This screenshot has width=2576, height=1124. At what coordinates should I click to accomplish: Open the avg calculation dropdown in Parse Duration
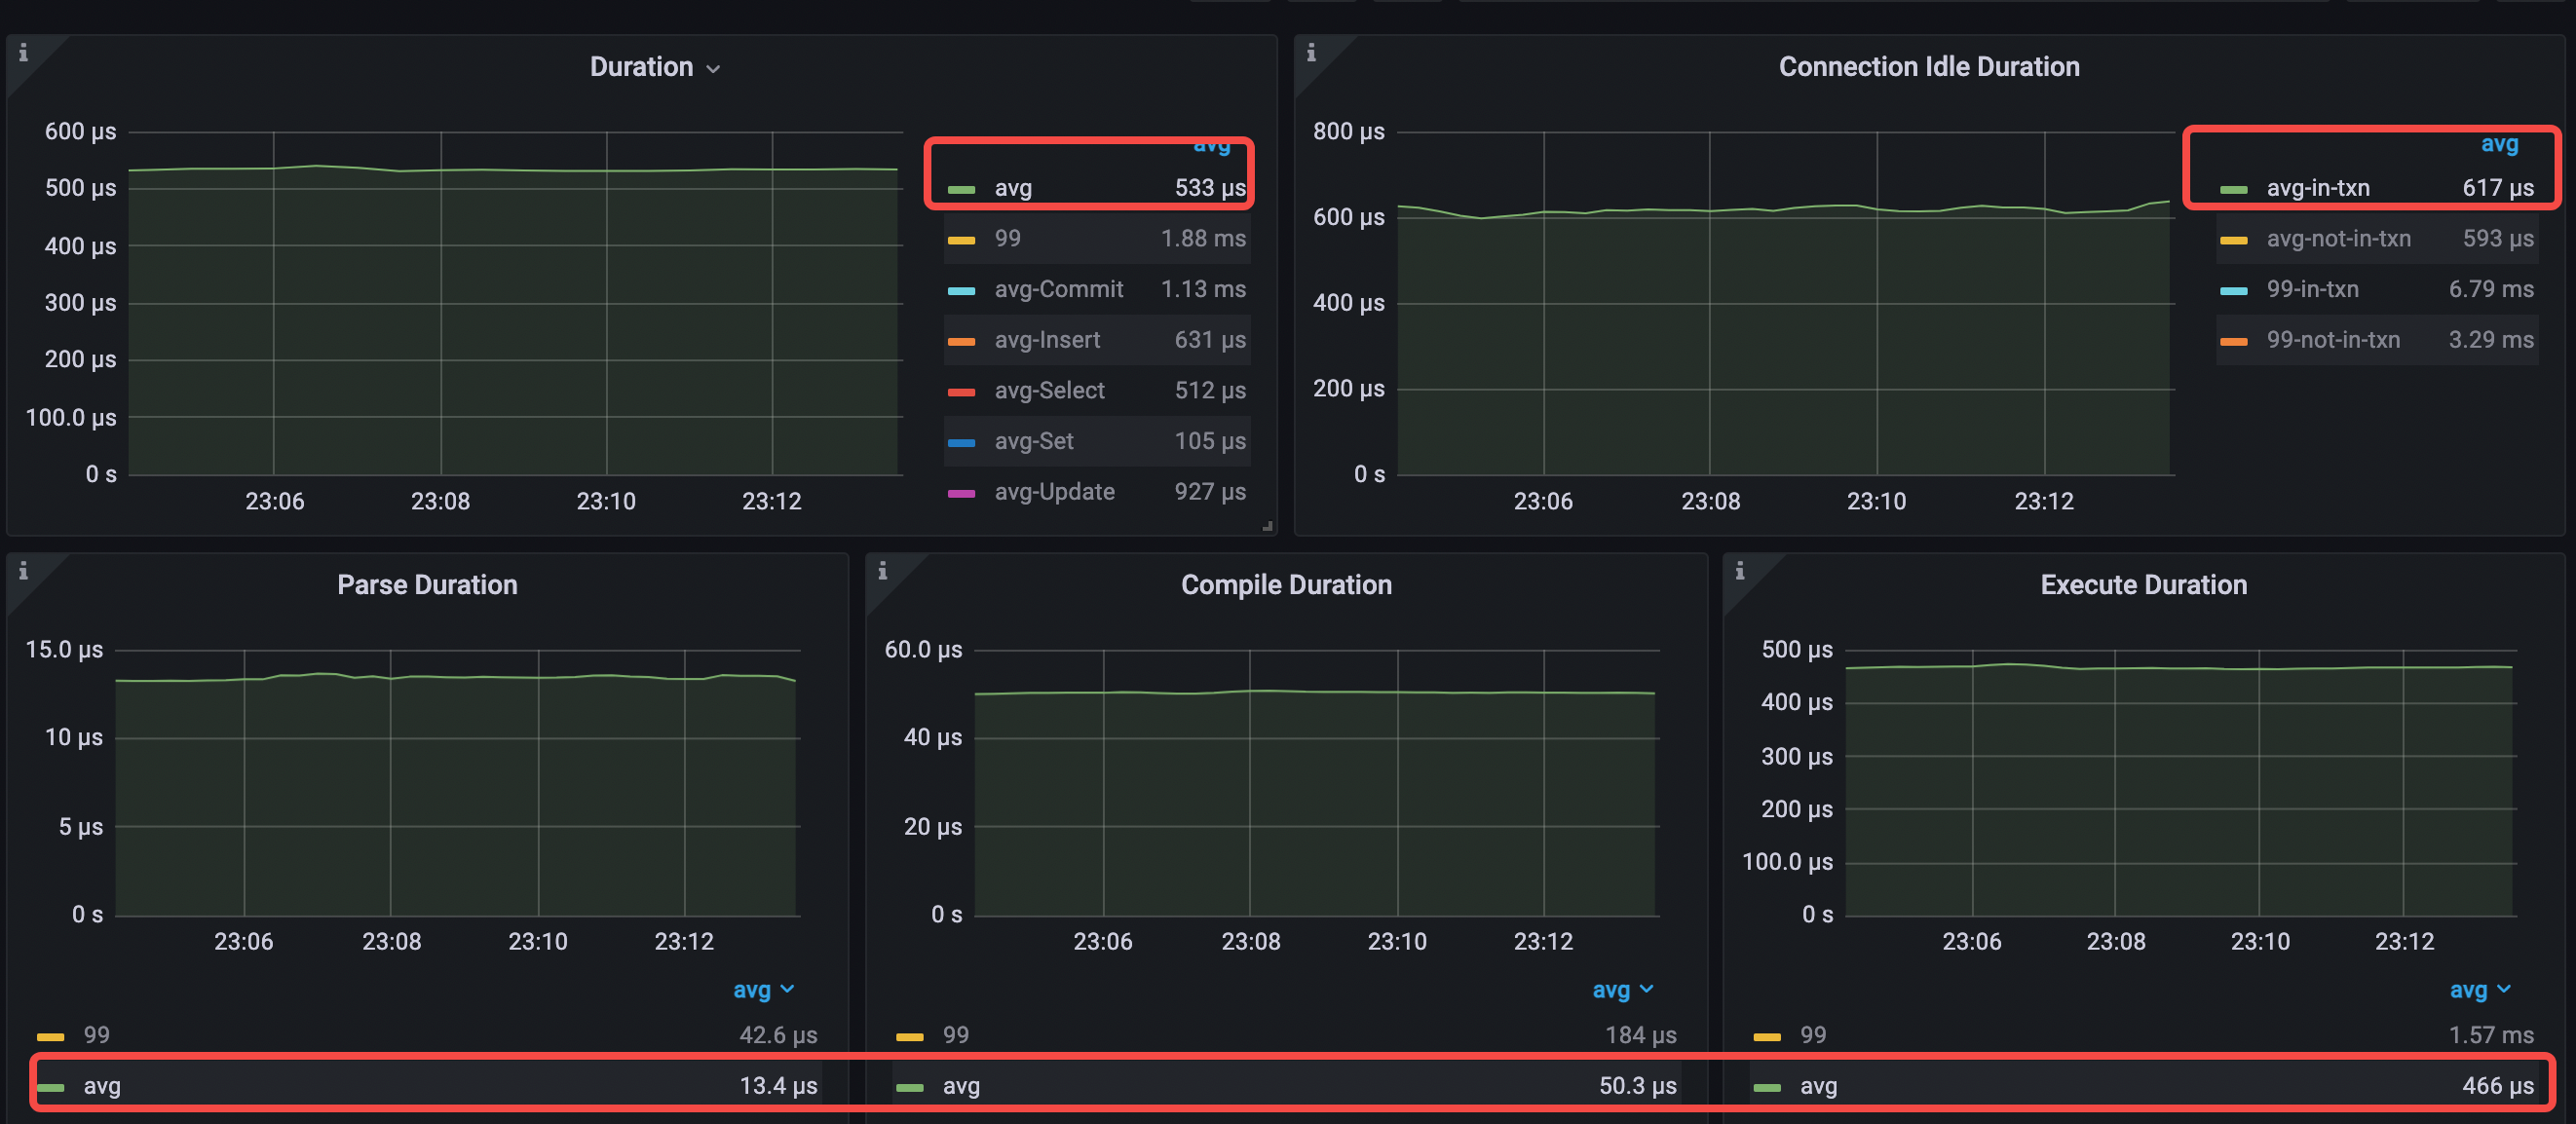point(765,990)
